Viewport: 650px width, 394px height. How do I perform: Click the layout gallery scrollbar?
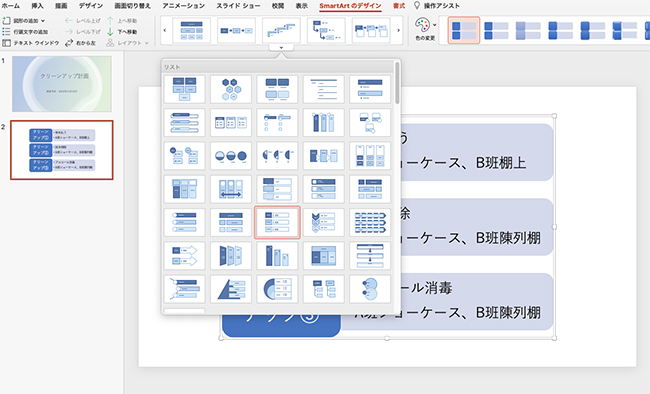[398, 83]
